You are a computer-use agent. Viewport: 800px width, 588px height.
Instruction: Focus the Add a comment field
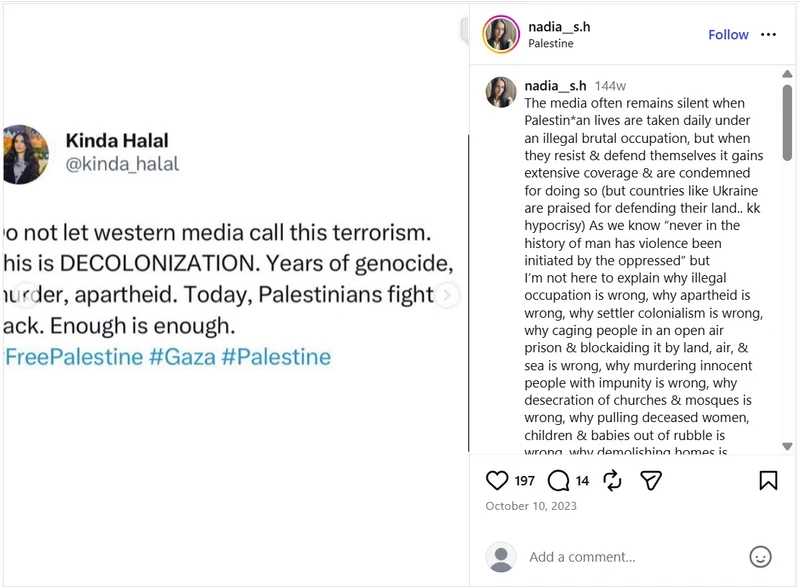(633, 556)
